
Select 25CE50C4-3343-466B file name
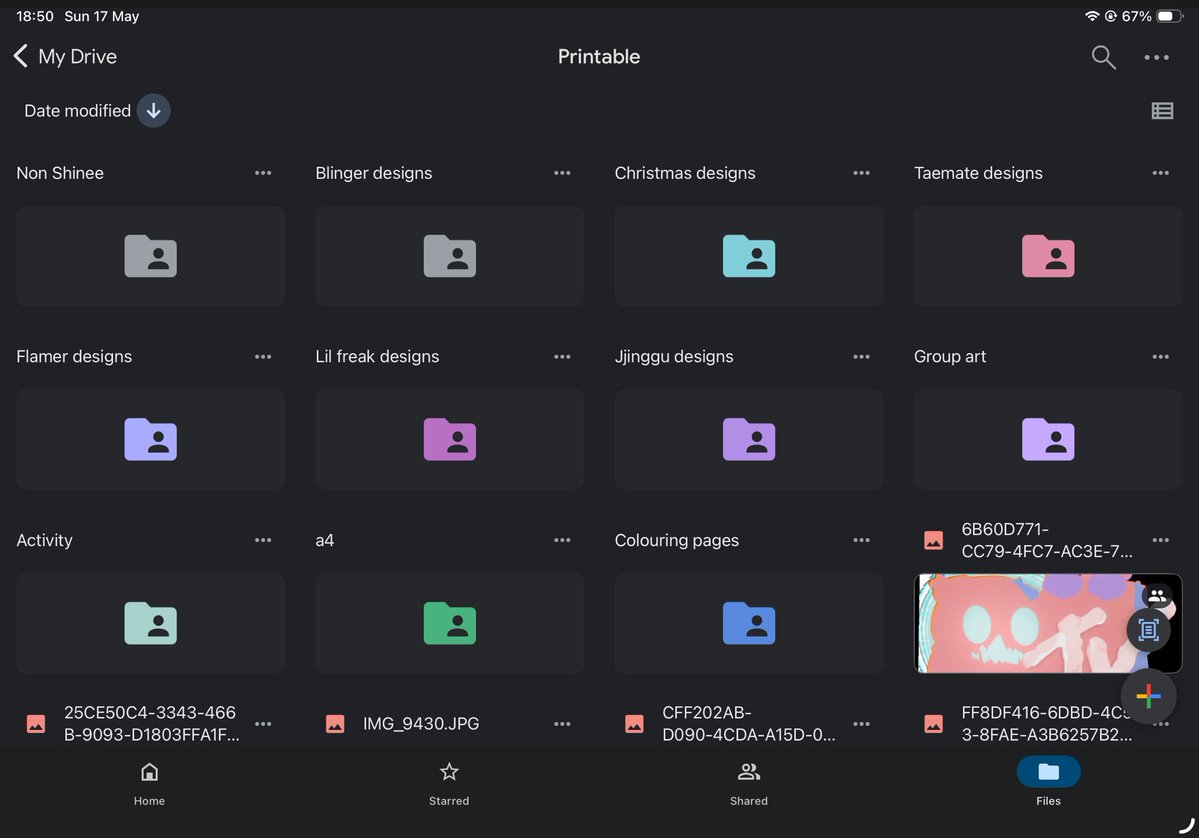coord(151,723)
